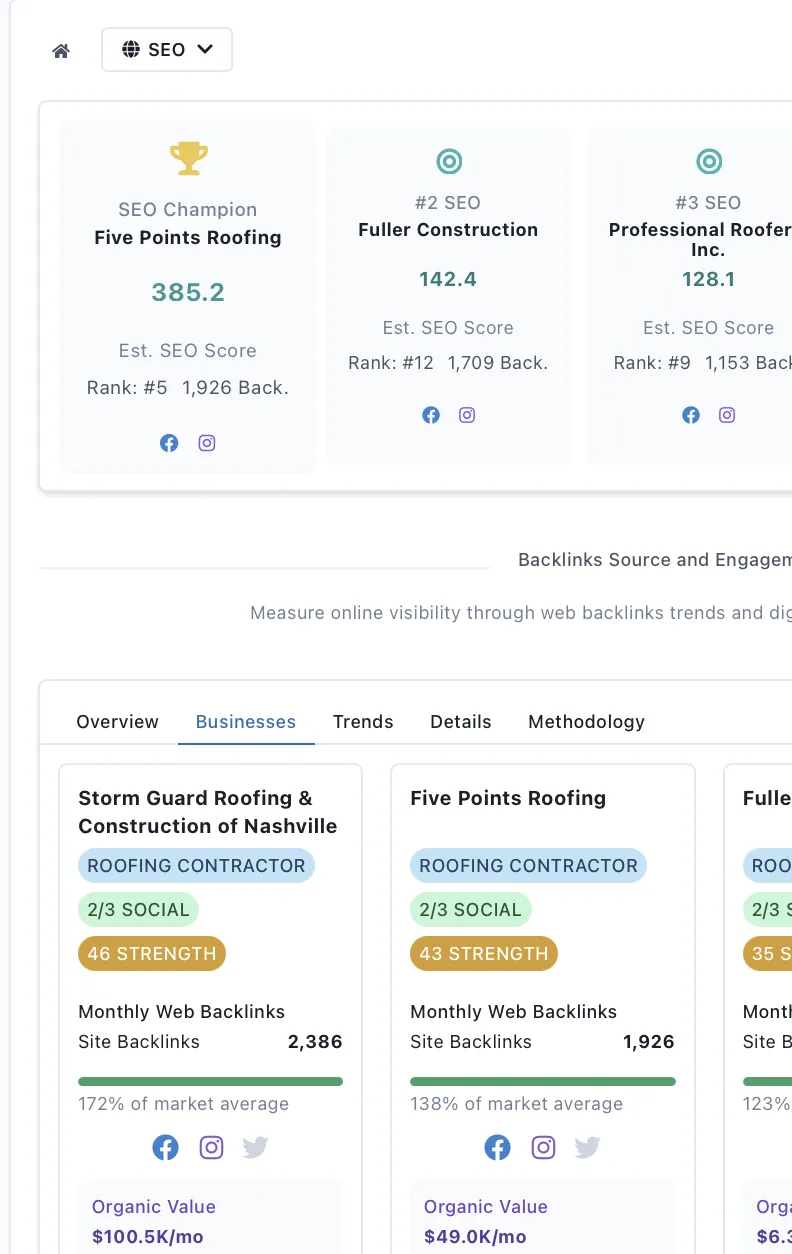792x1254 pixels.
Task: Click Storm Guard Roofing Instagram icon
Action: click(x=211, y=1147)
